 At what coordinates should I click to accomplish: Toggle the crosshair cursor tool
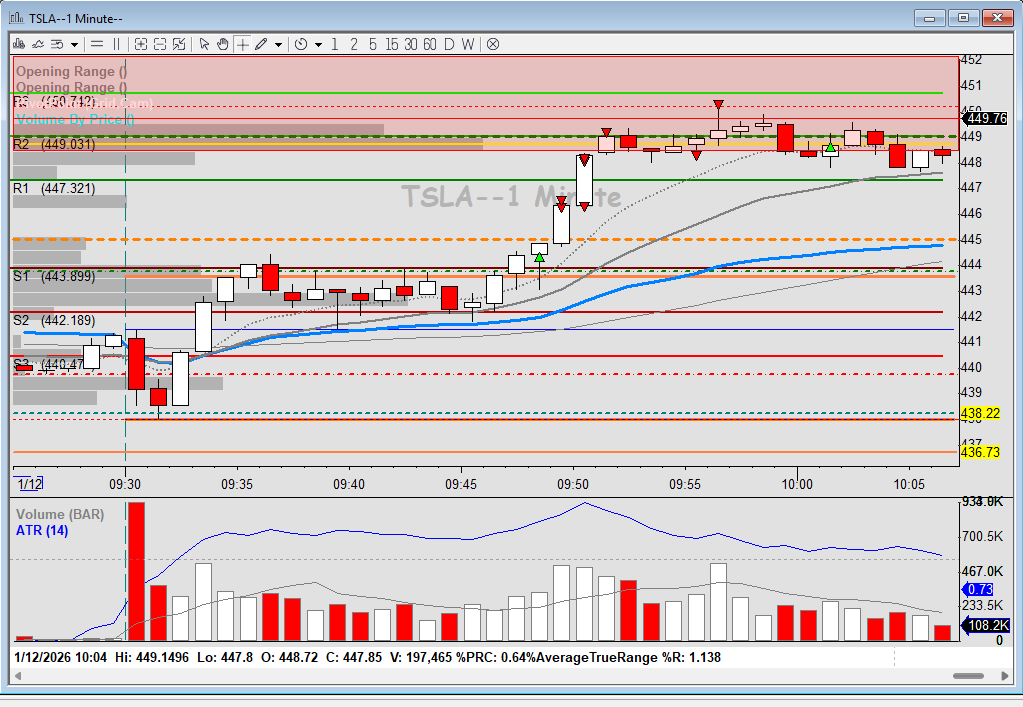click(x=243, y=44)
